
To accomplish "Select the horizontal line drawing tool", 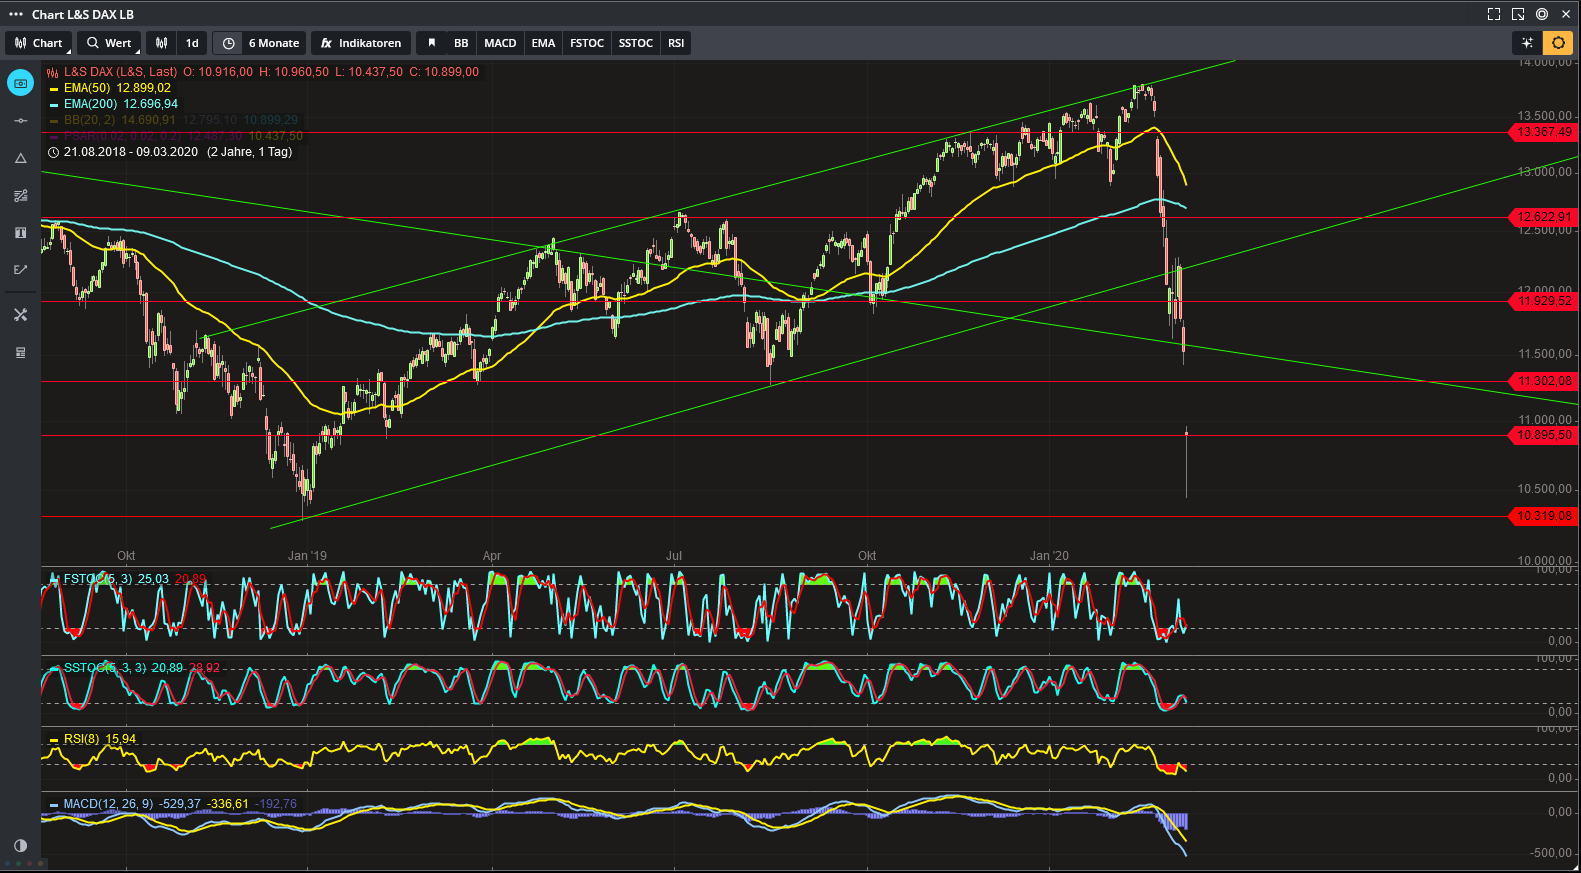I will click(20, 121).
